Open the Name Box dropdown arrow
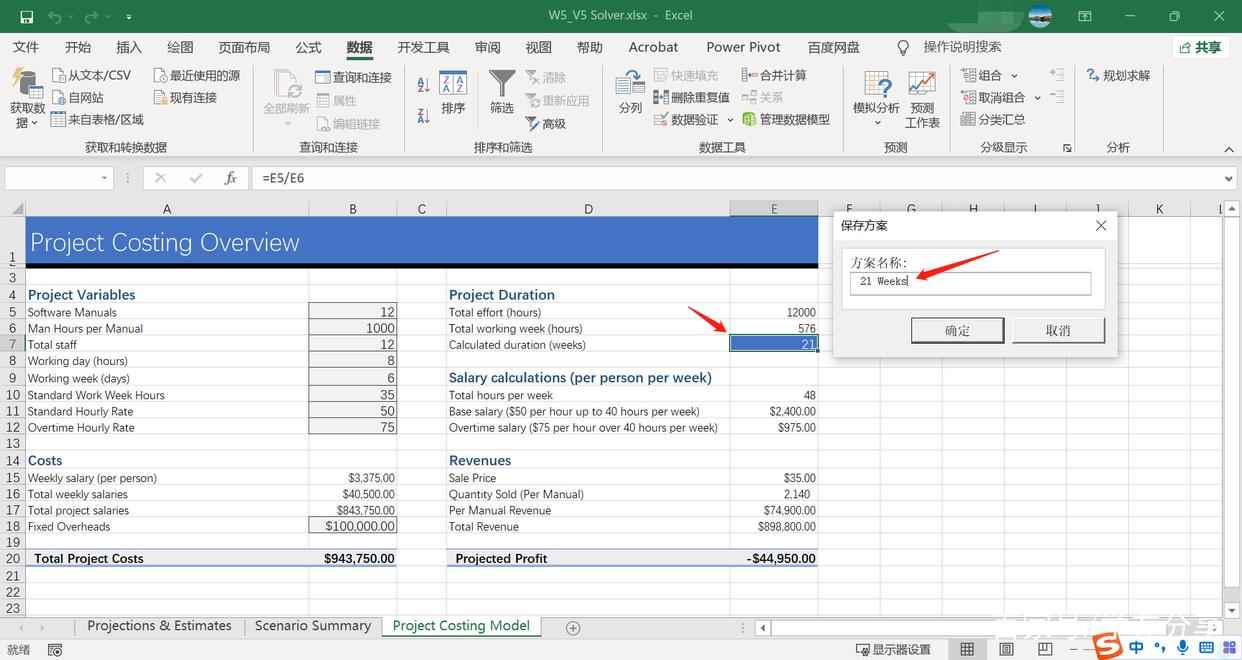The height and width of the screenshot is (660, 1242). [104, 178]
